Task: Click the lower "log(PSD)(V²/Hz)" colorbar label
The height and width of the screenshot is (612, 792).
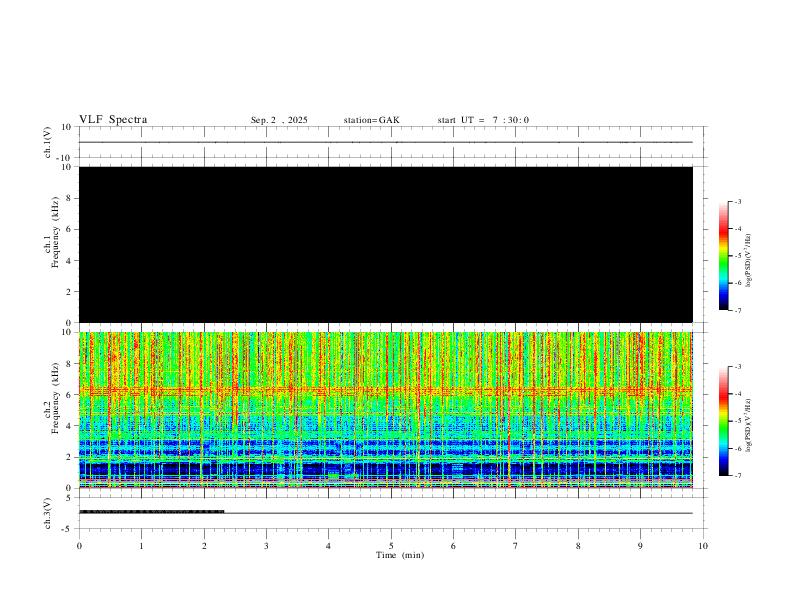Action: [748, 425]
